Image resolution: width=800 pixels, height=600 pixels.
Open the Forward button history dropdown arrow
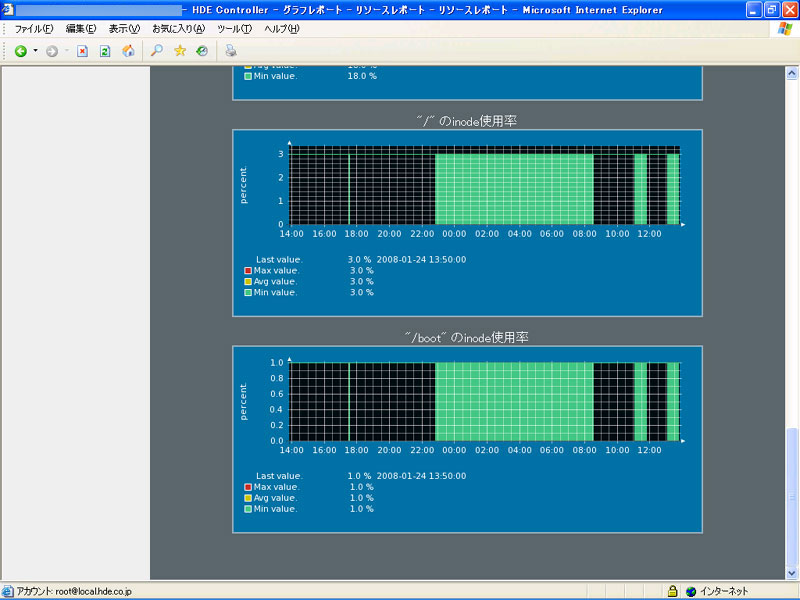coord(66,51)
